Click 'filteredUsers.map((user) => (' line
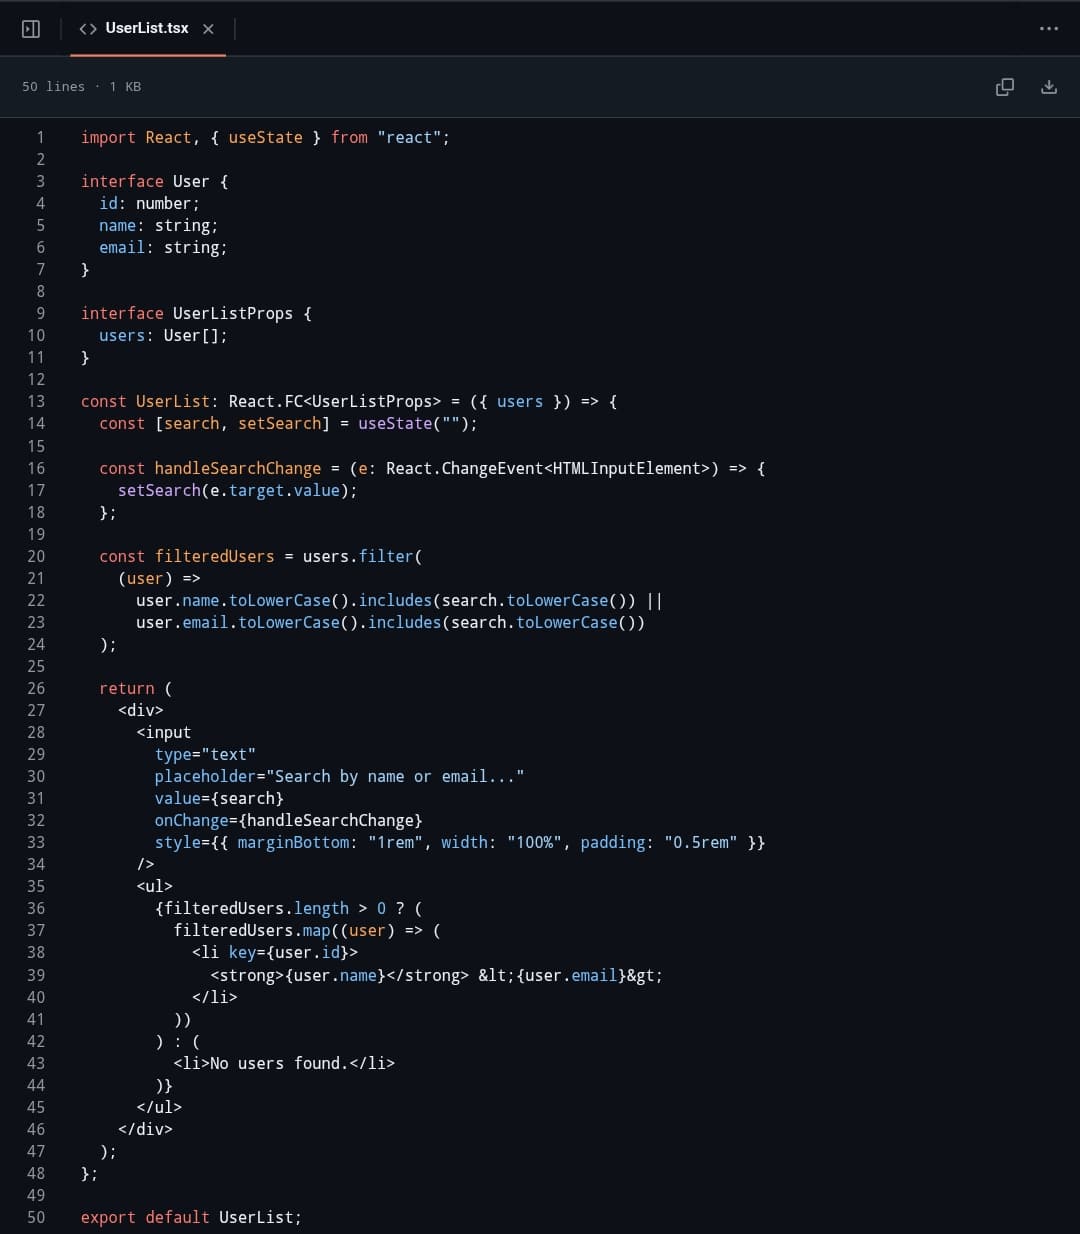This screenshot has height=1234, width=1080. click(307, 930)
